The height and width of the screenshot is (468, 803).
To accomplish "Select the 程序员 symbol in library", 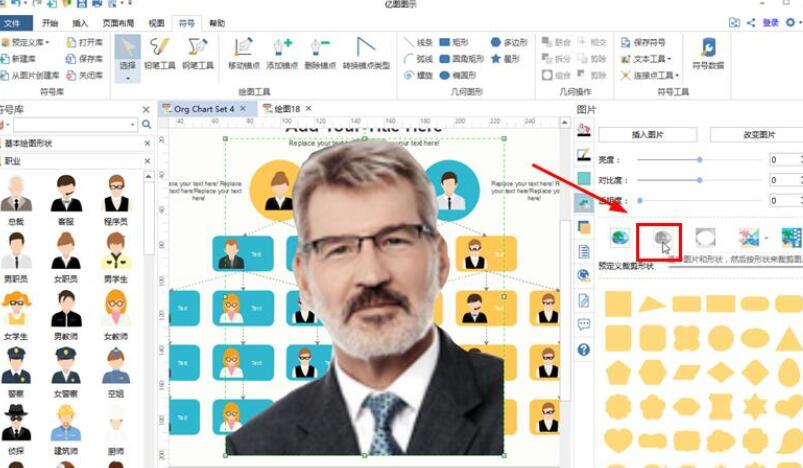I will coord(116,199).
